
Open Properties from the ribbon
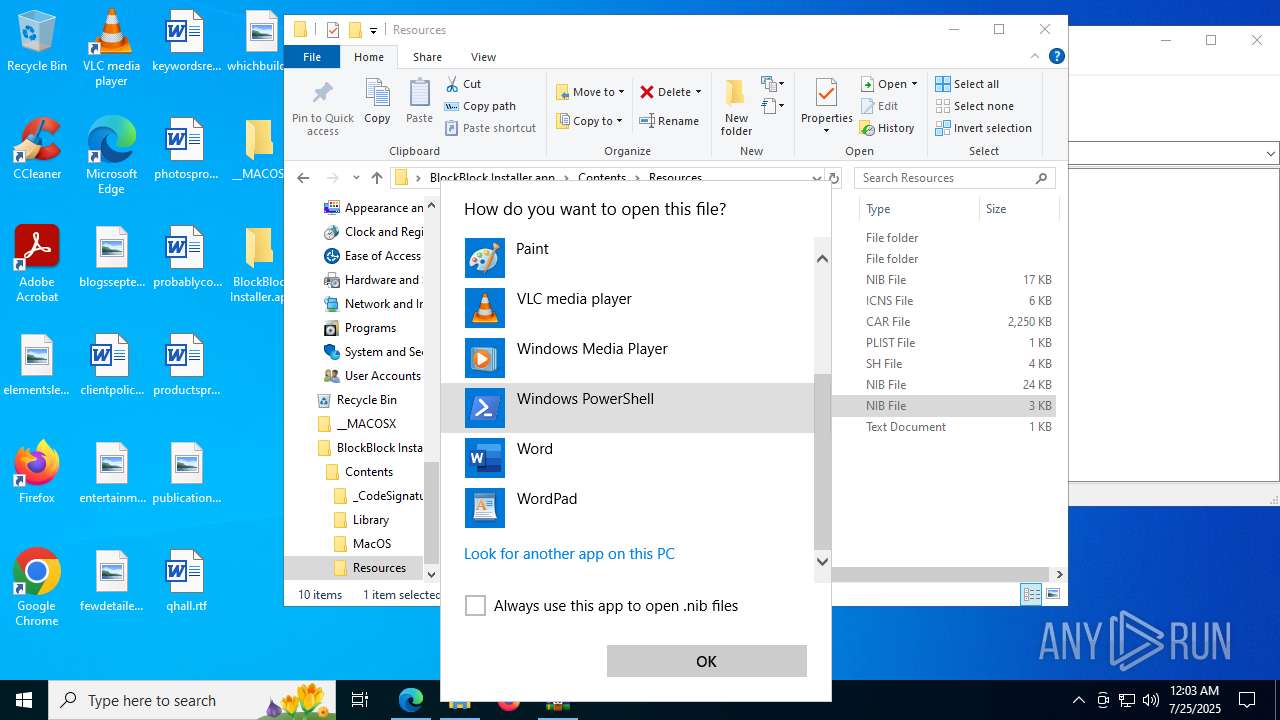[826, 107]
